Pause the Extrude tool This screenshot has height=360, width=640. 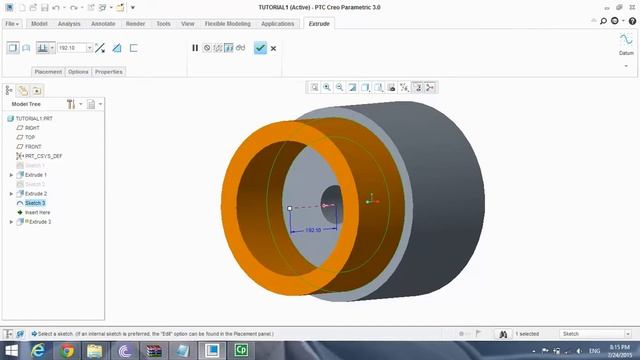tap(195, 48)
